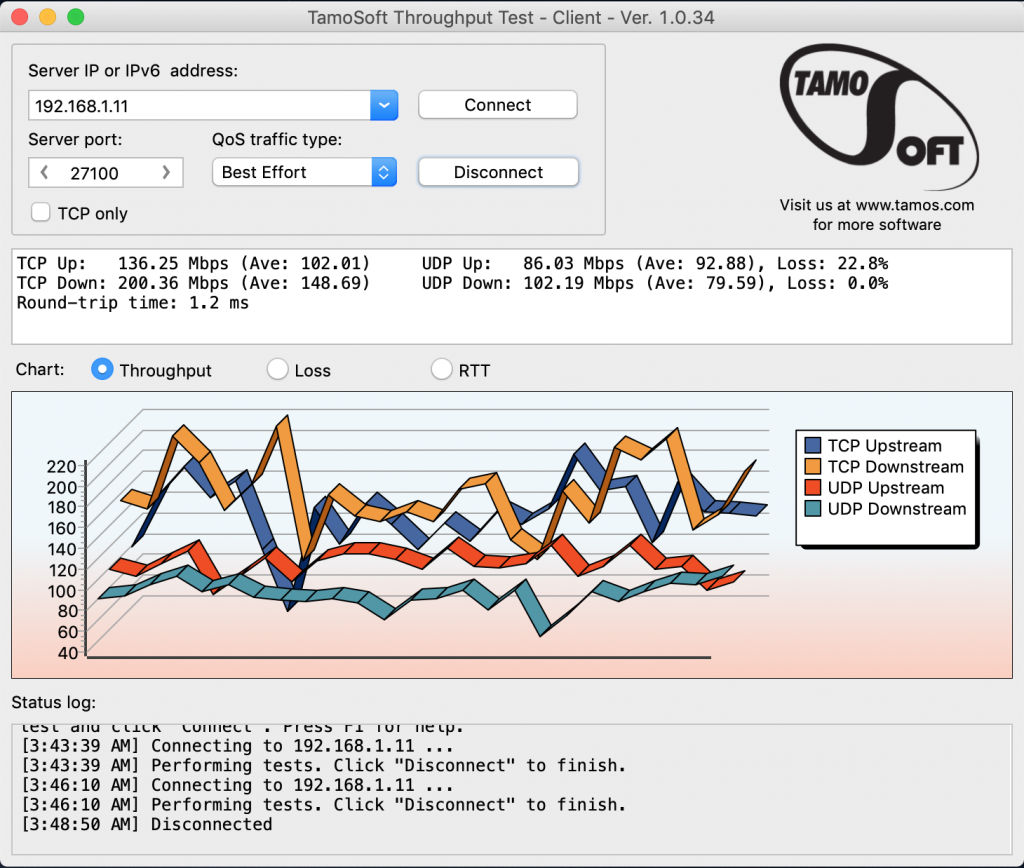Click the TamoSoft logo

pyautogui.click(x=878, y=116)
